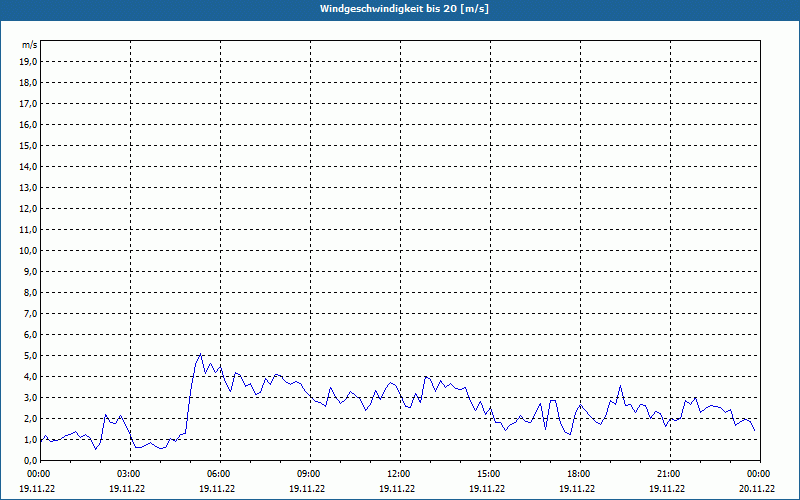800x500 pixels.
Task: Select the '00:00' time label above 19.11.22
Action: pos(39,474)
